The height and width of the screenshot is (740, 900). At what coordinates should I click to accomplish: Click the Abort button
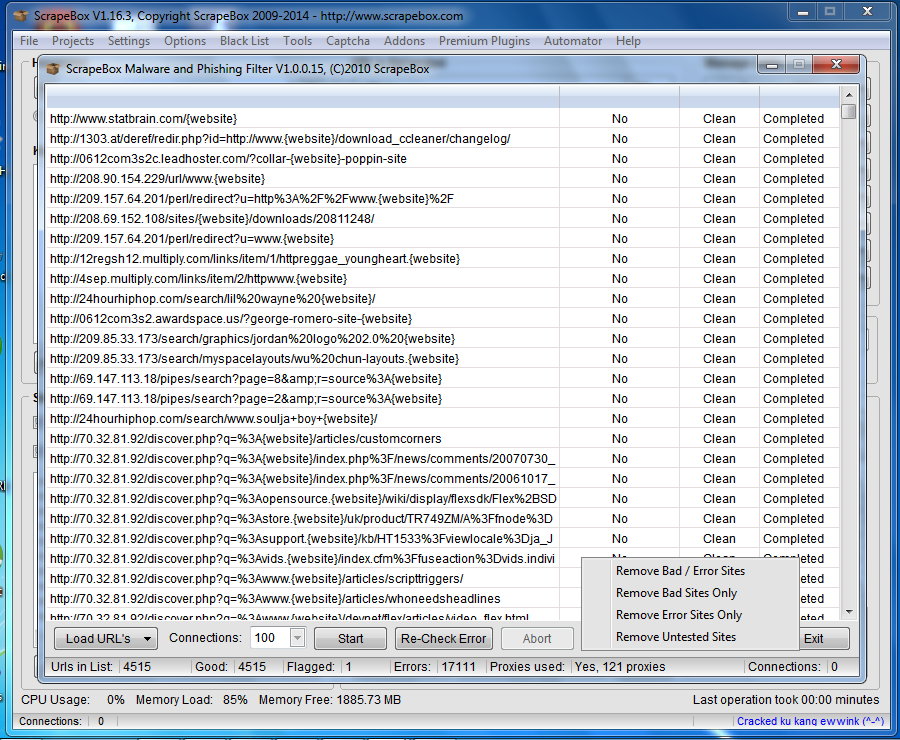click(537, 638)
